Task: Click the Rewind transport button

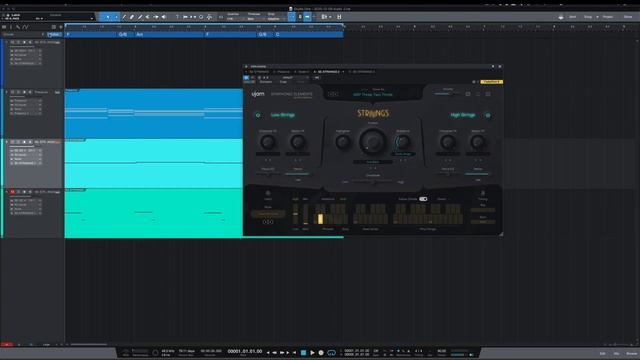Action: pyautogui.click(x=274, y=353)
